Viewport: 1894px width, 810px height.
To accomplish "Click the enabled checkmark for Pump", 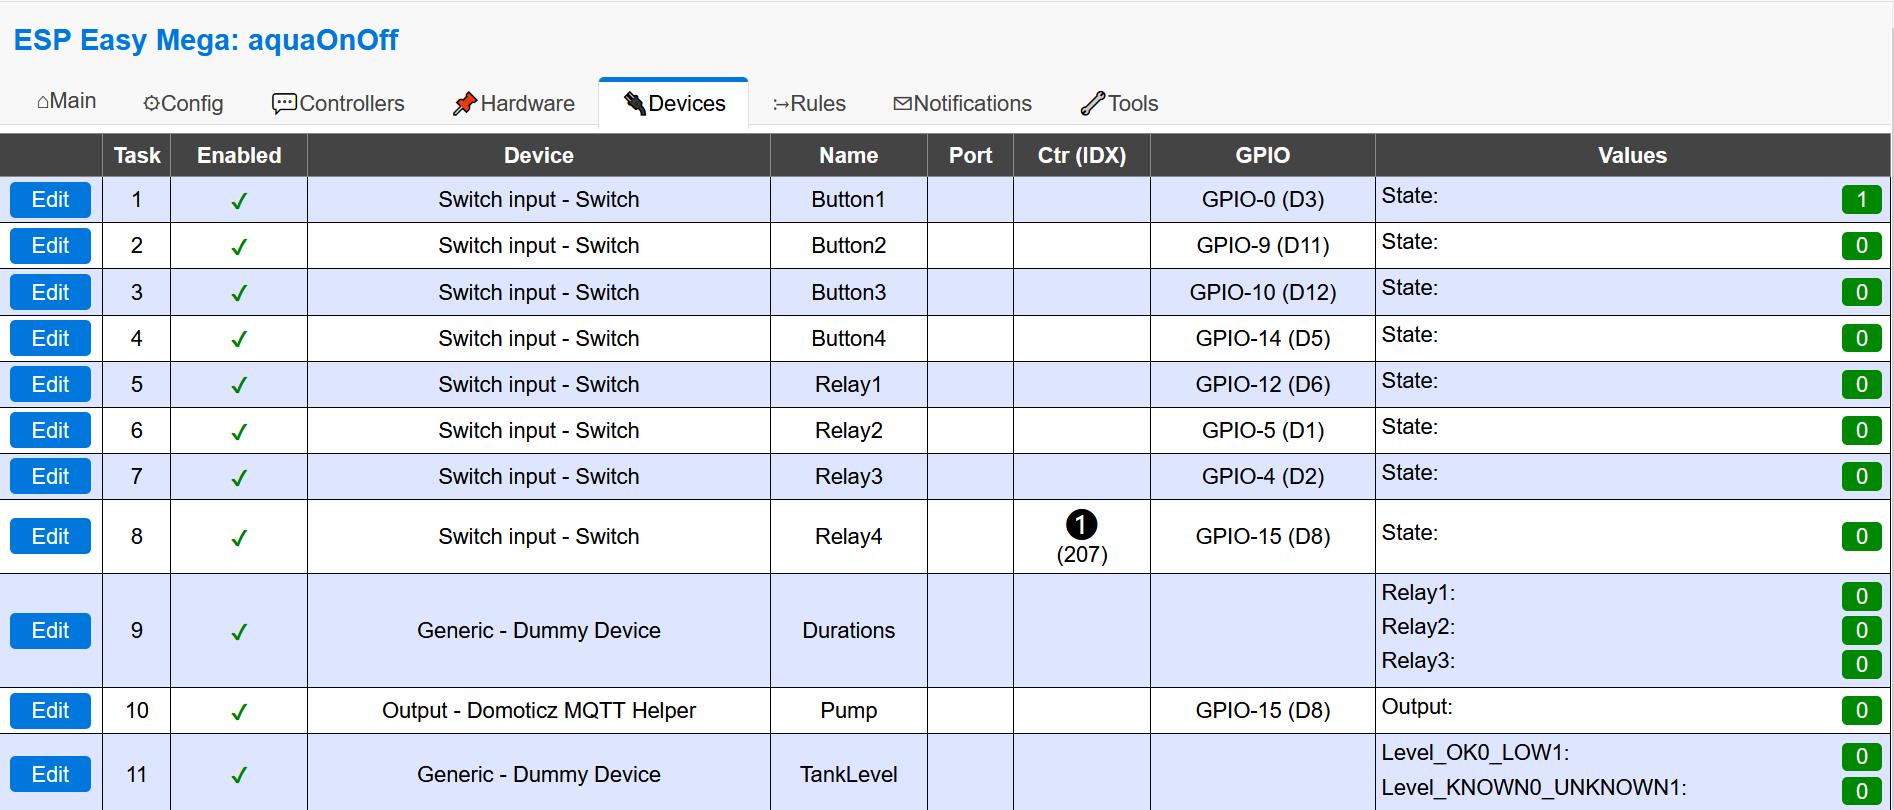I will 239,712.
